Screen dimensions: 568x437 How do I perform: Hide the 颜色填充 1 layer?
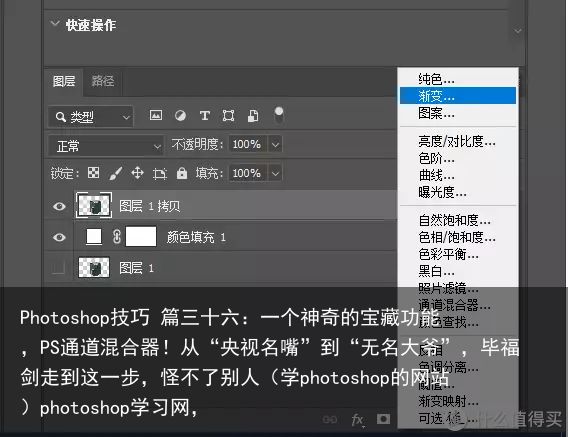point(59,237)
